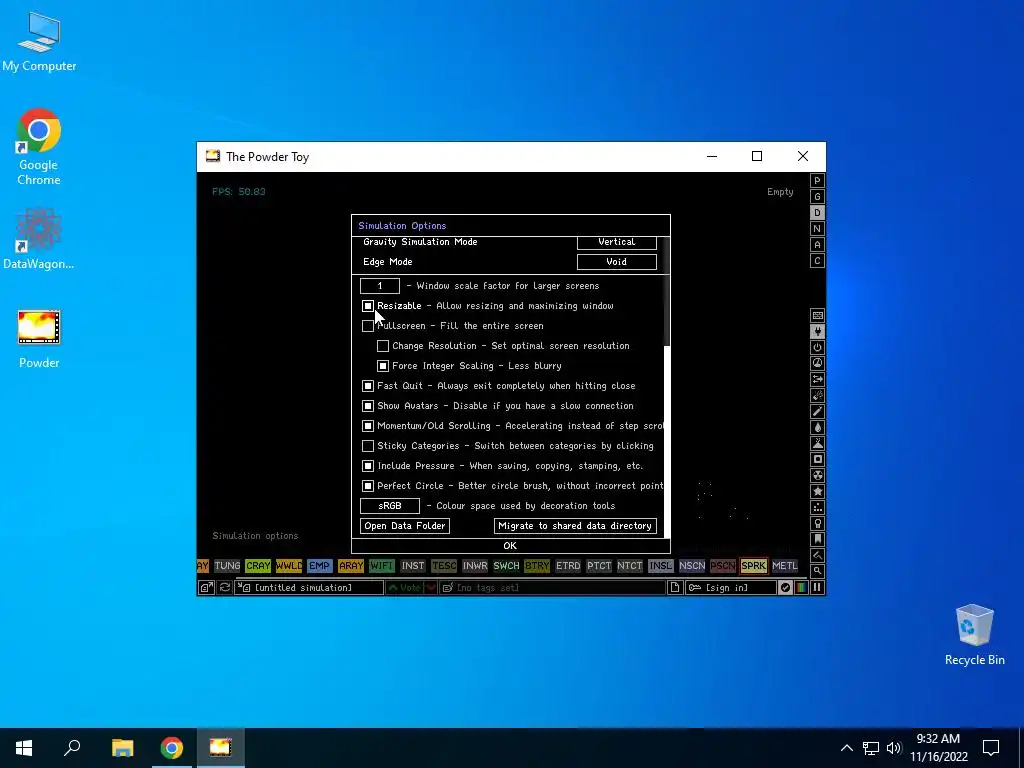Select the METL element

784,566
